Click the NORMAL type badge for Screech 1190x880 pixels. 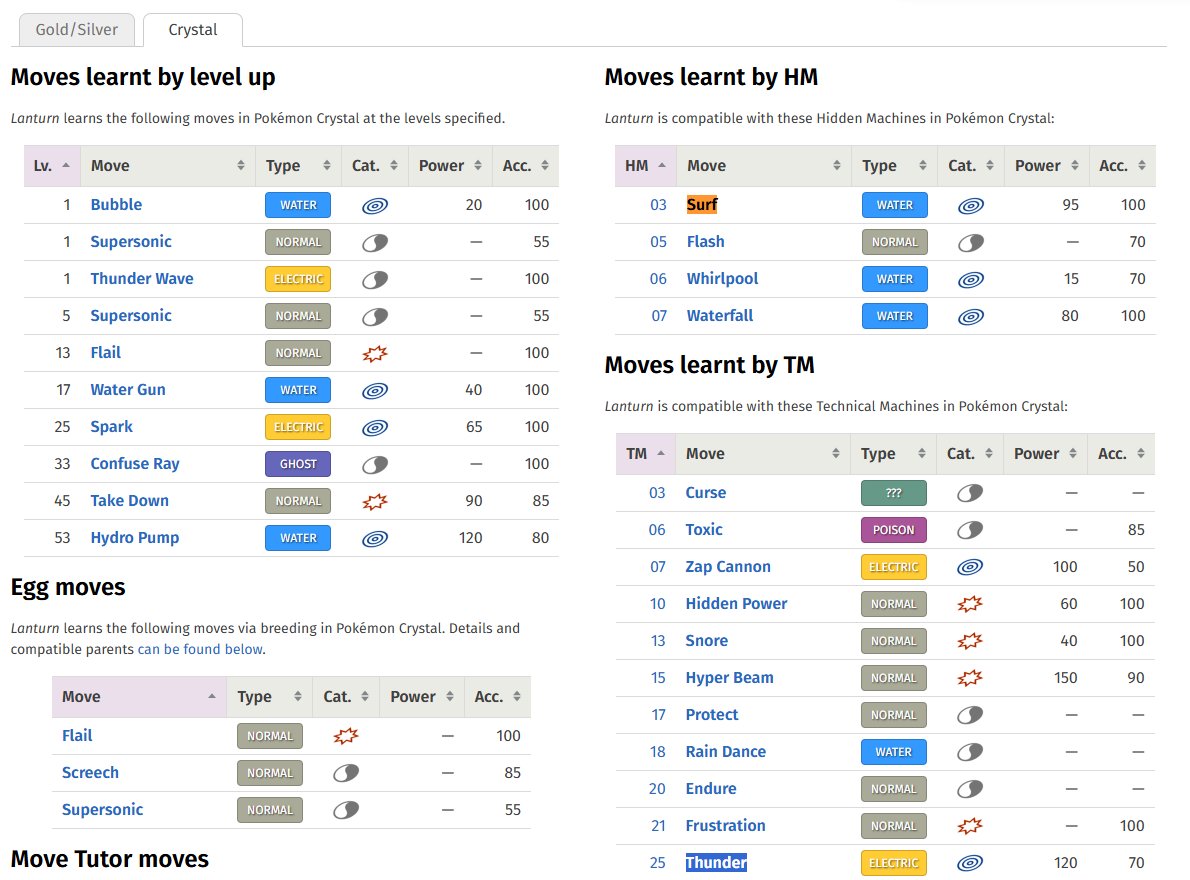(269, 773)
